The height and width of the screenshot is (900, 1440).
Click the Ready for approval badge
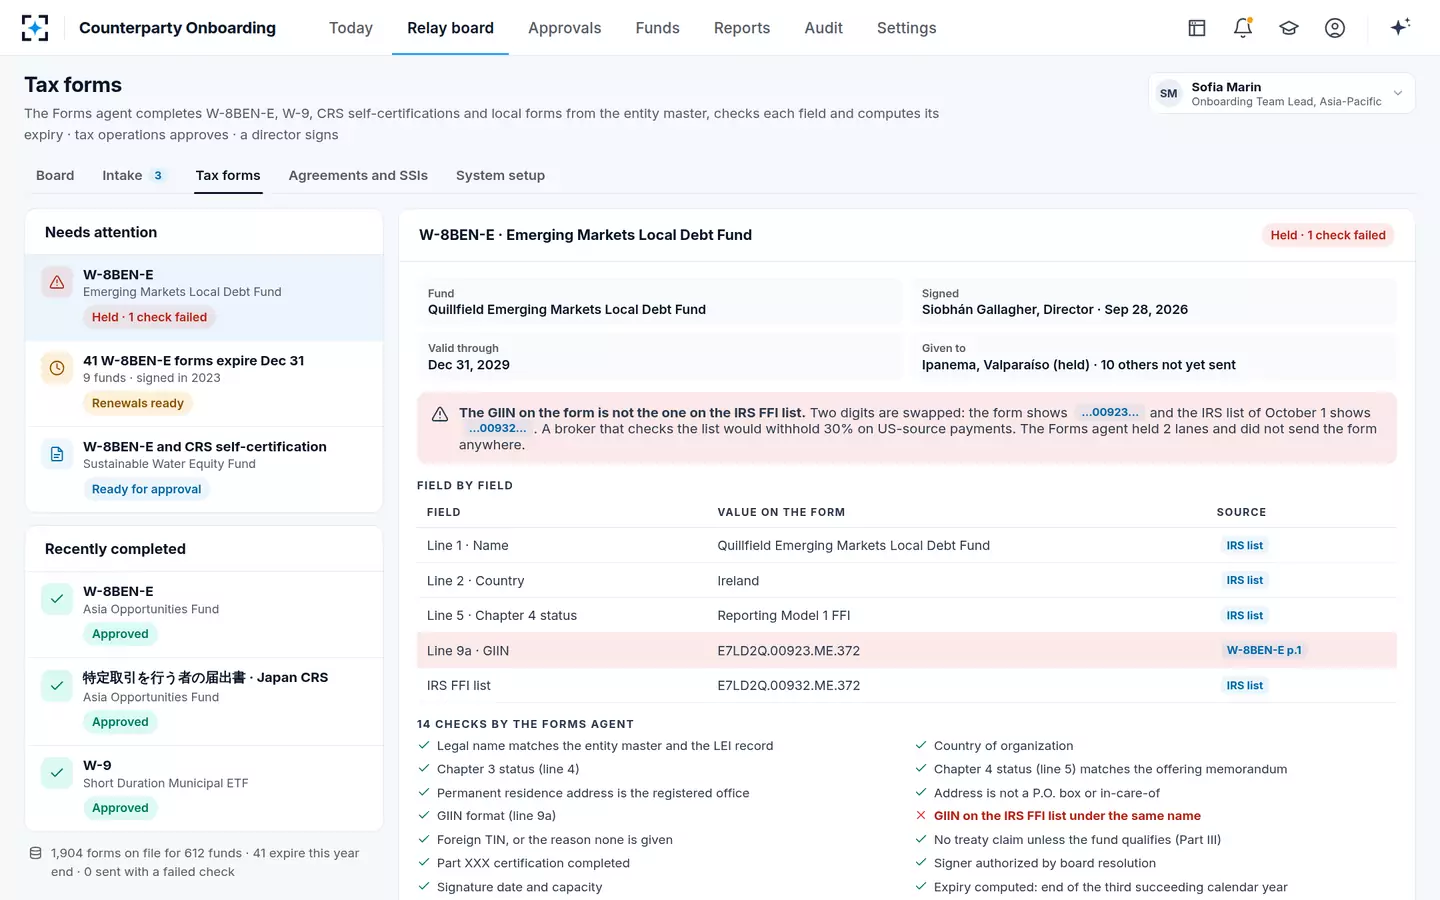(146, 489)
